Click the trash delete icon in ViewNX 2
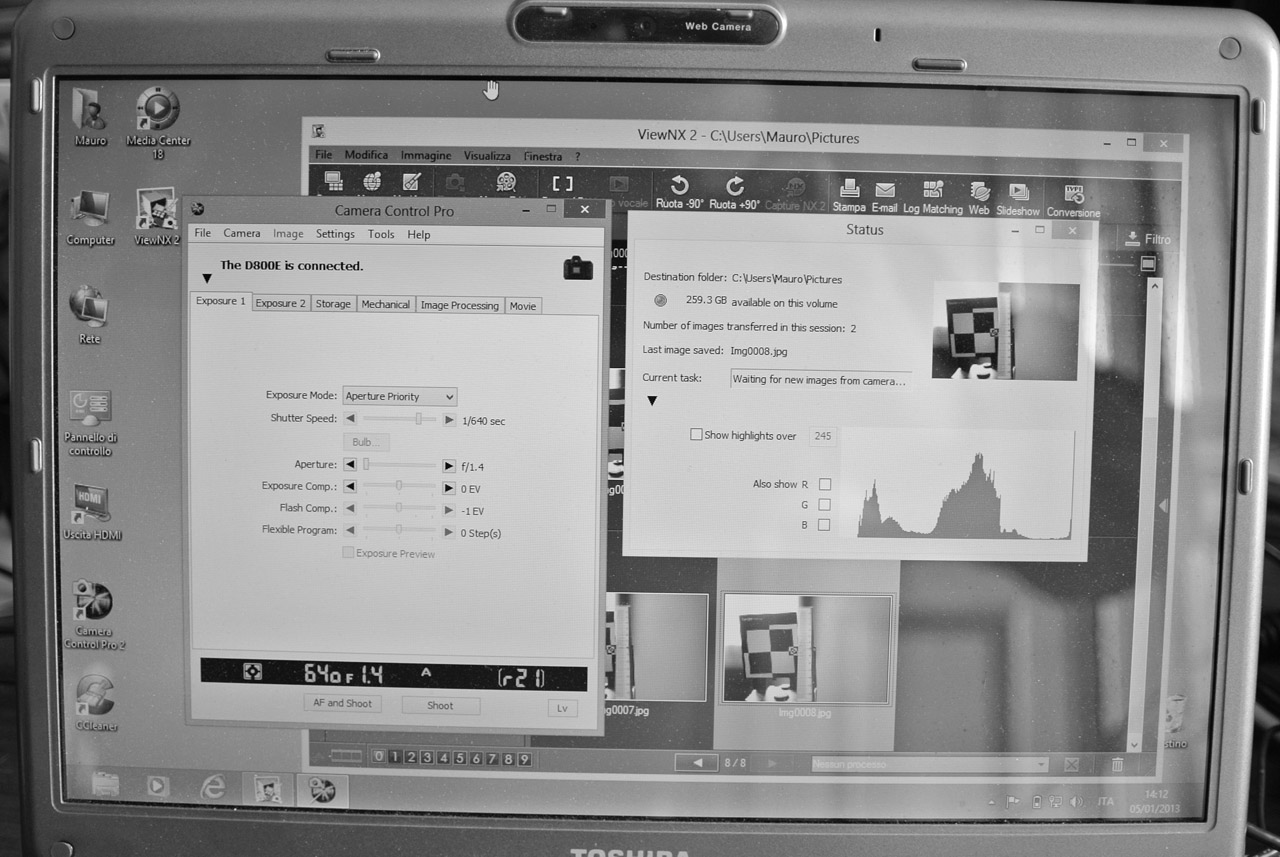 1118,764
